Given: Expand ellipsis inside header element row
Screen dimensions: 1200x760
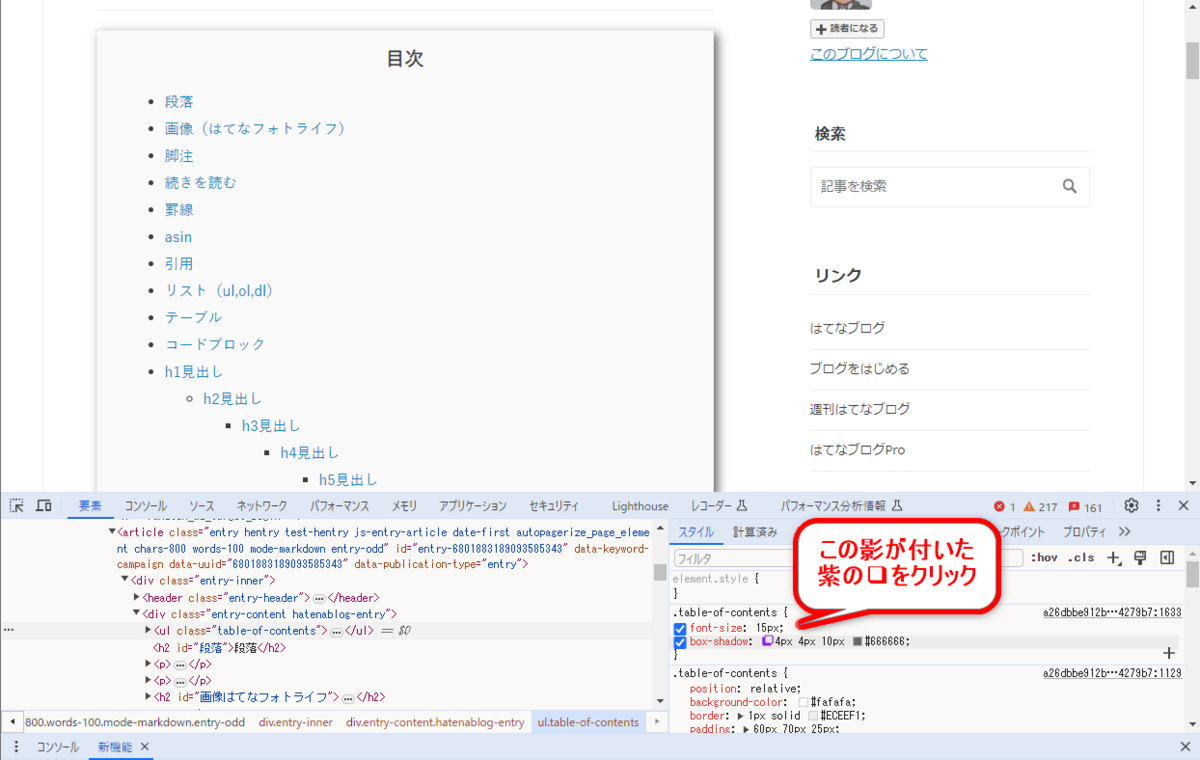Looking at the screenshot, I should pos(319,597).
